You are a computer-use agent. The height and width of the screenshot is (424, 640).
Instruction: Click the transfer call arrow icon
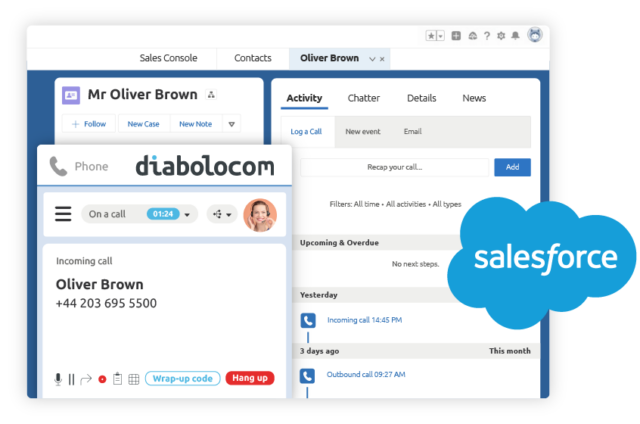coord(86,380)
